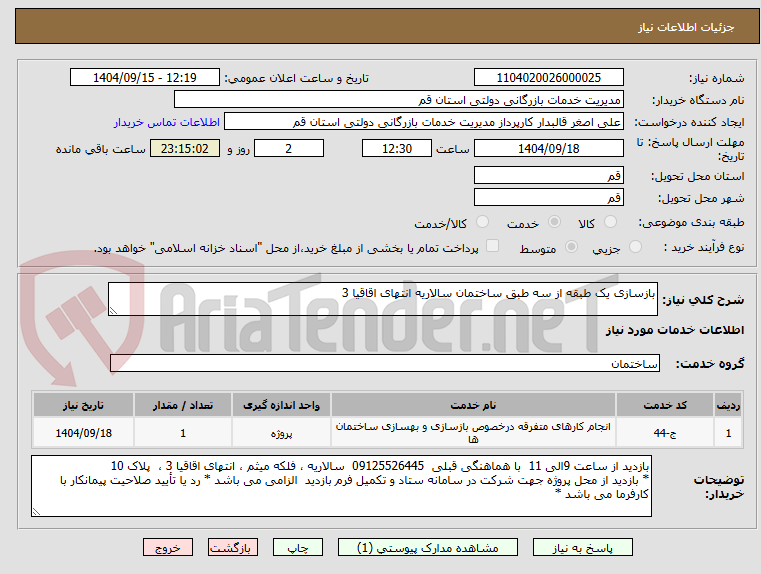Screen dimensions: 761x574
Task: Click the شرح کلی نیاز text area
Action: [x=383, y=299]
